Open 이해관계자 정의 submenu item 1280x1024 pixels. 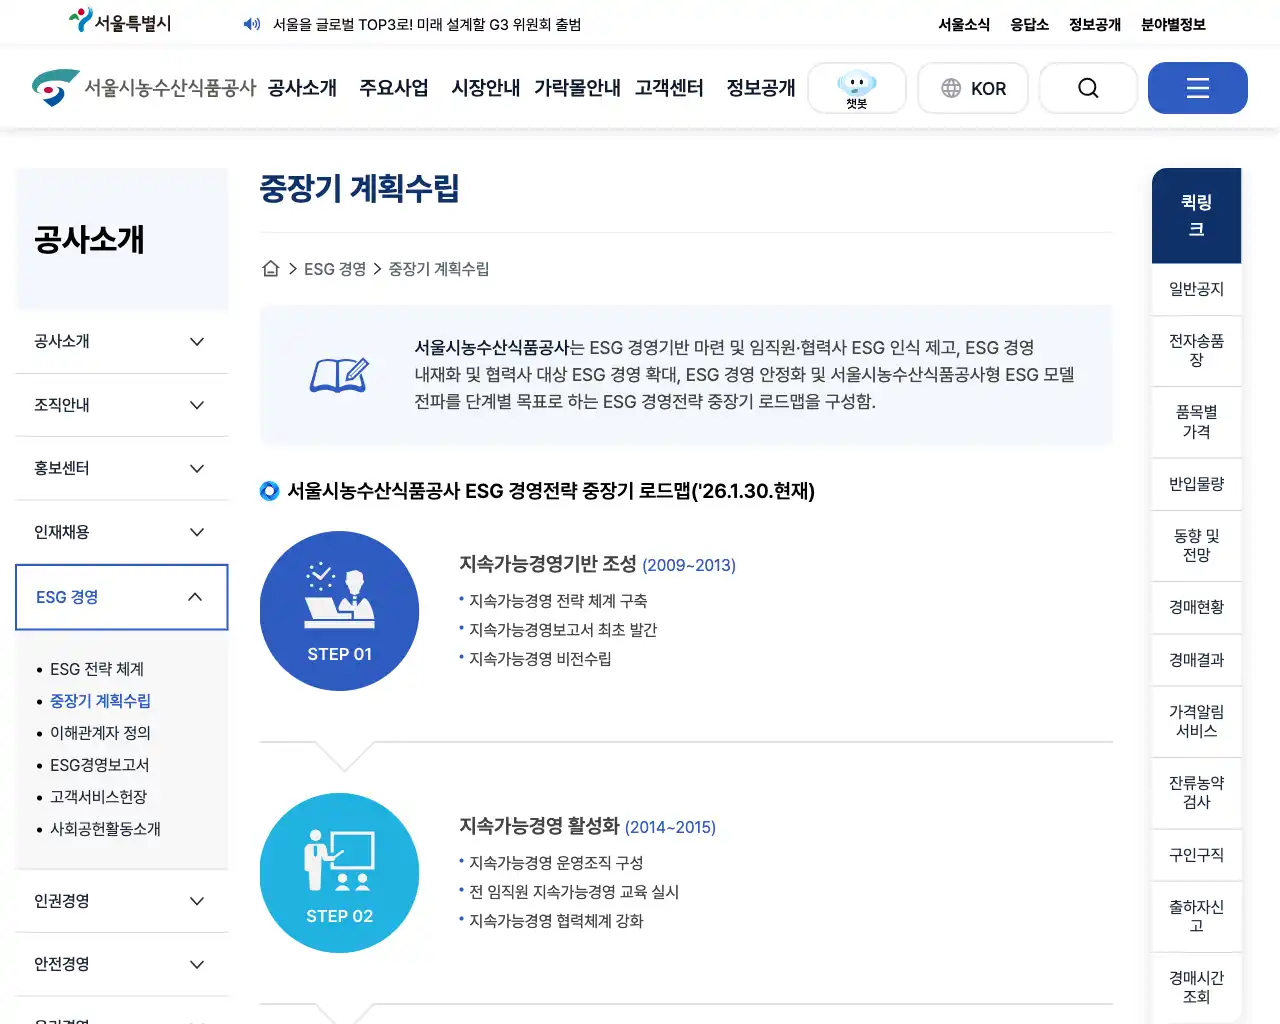pos(100,733)
